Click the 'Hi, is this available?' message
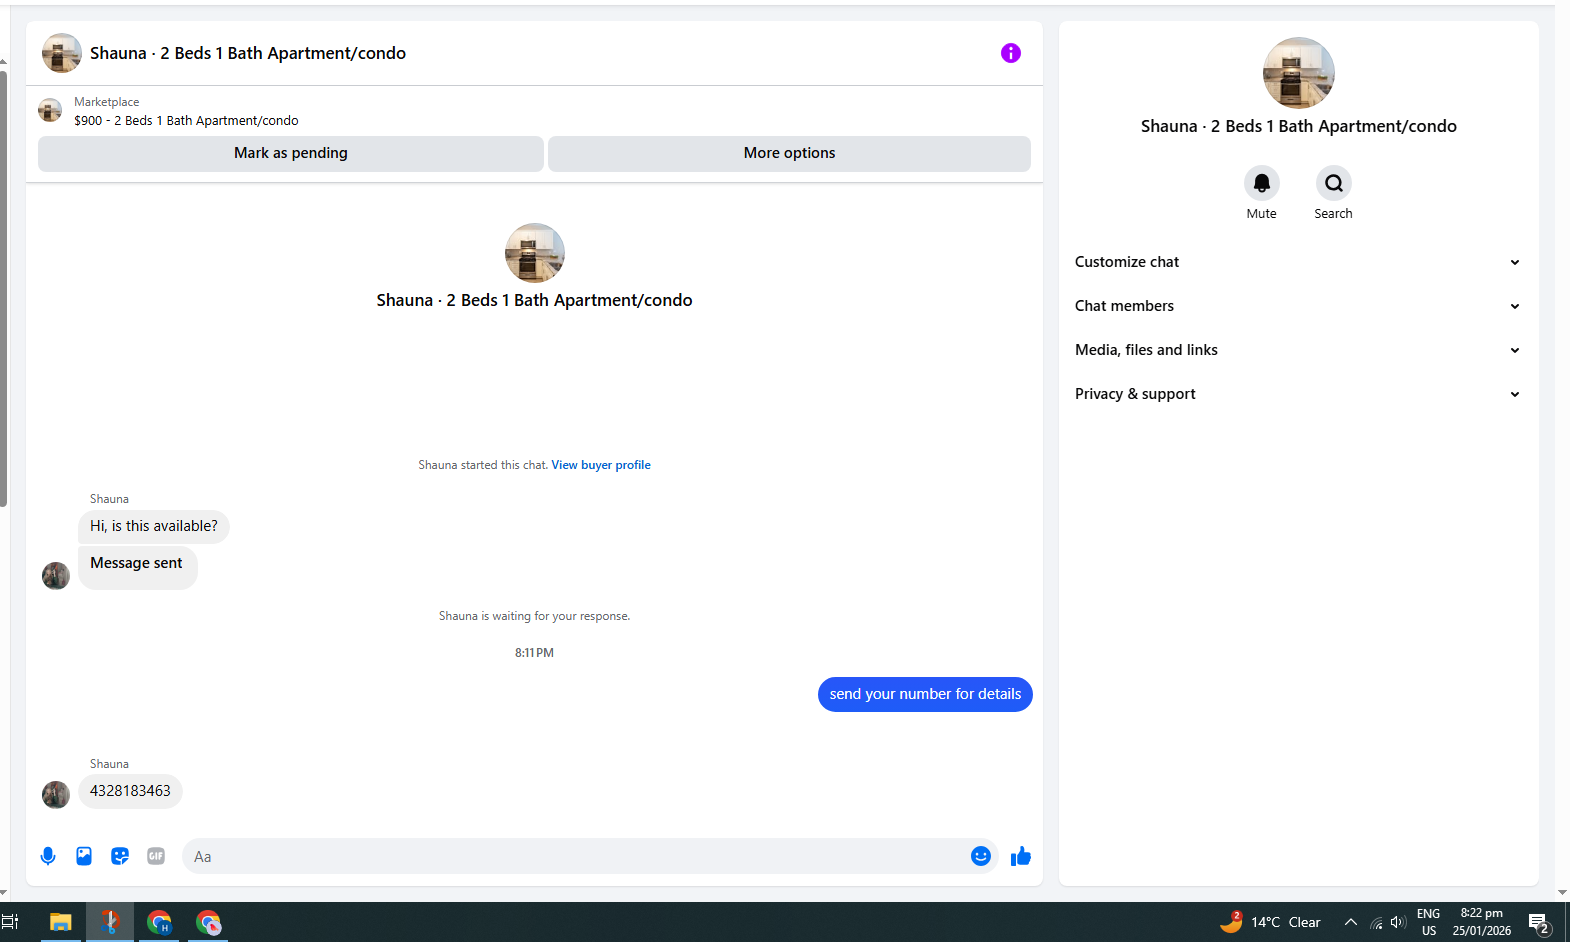Screen dimensions: 1570x942 [154, 526]
